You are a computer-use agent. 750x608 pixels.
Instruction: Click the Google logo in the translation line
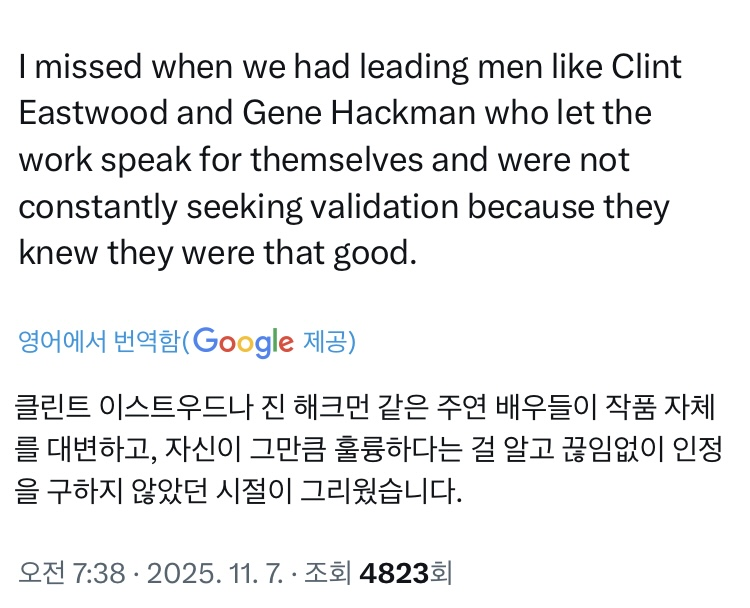click(x=244, y=343)
